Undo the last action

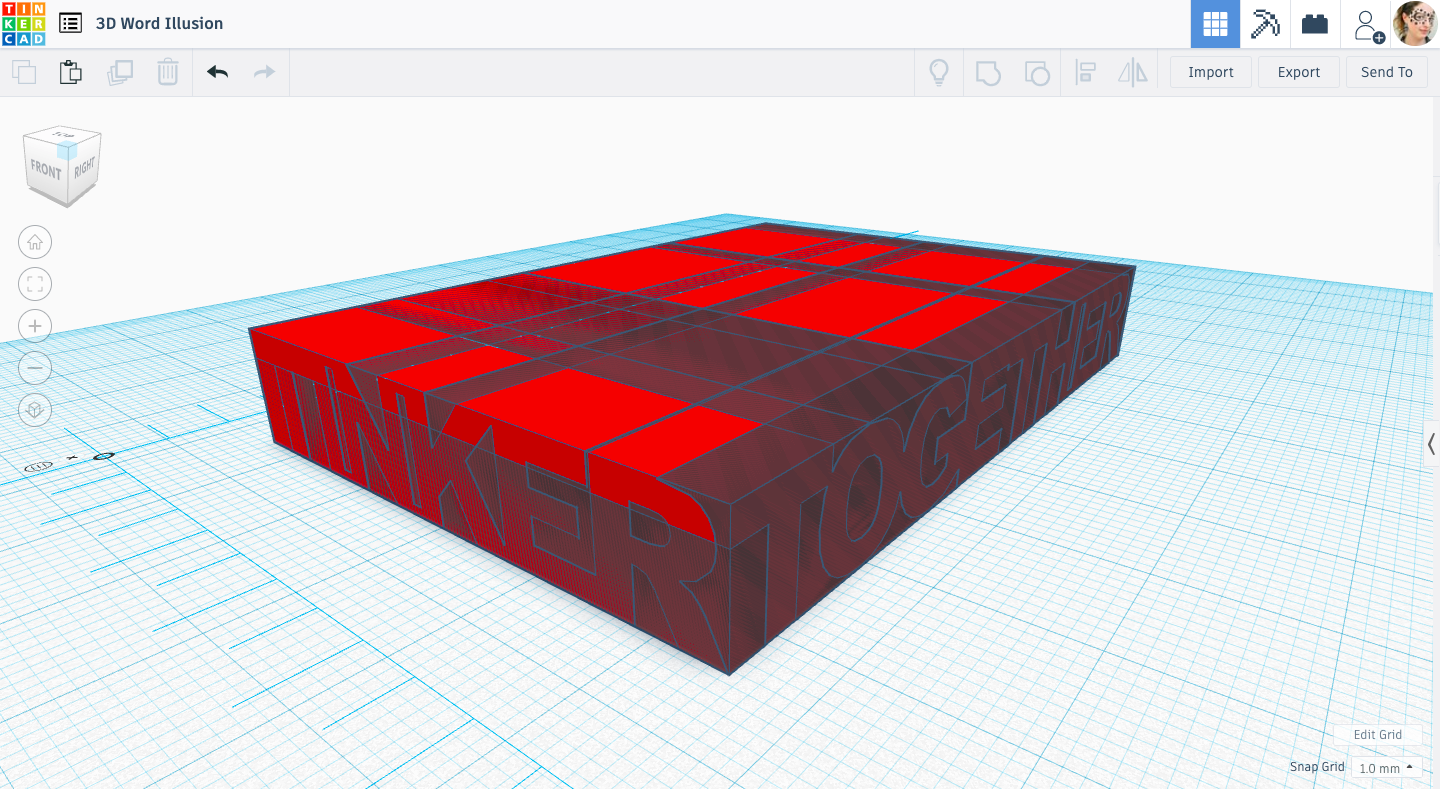point(217,72)
